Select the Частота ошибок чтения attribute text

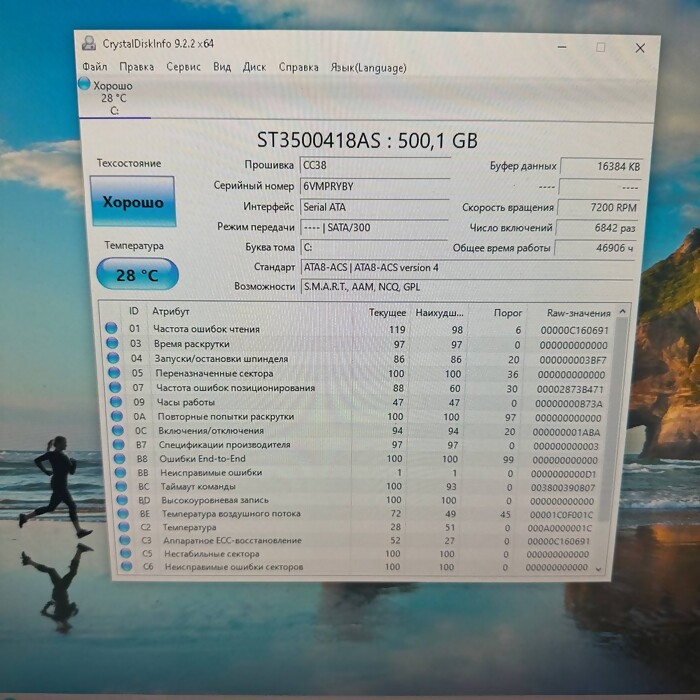[206, 329]
